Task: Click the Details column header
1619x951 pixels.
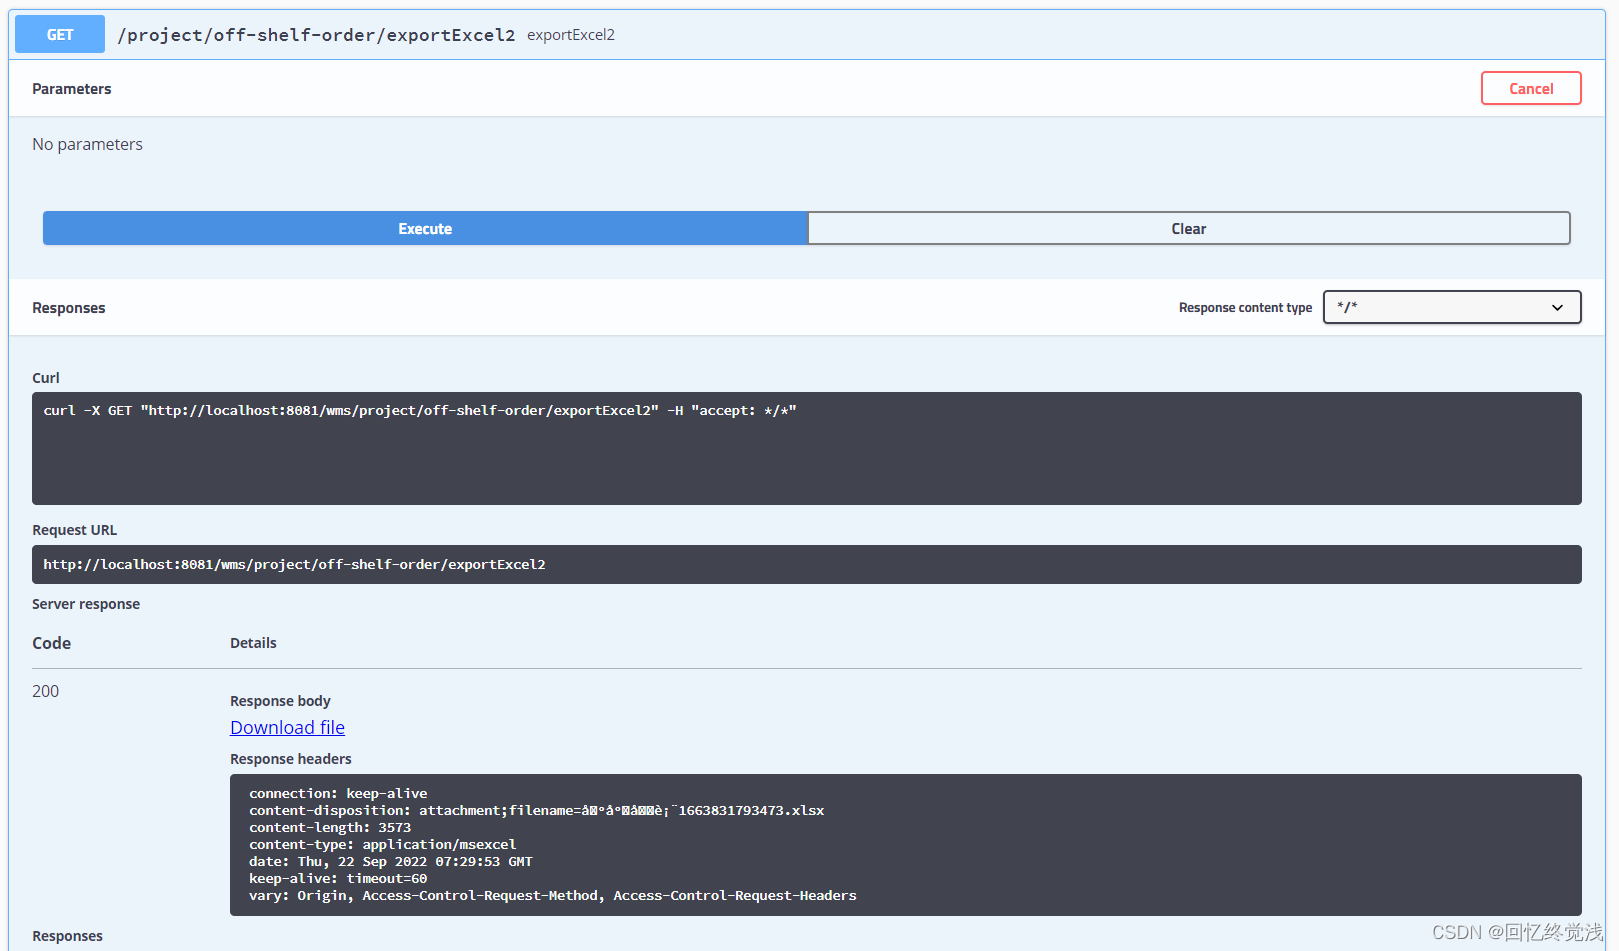Action: click(253, 642)
